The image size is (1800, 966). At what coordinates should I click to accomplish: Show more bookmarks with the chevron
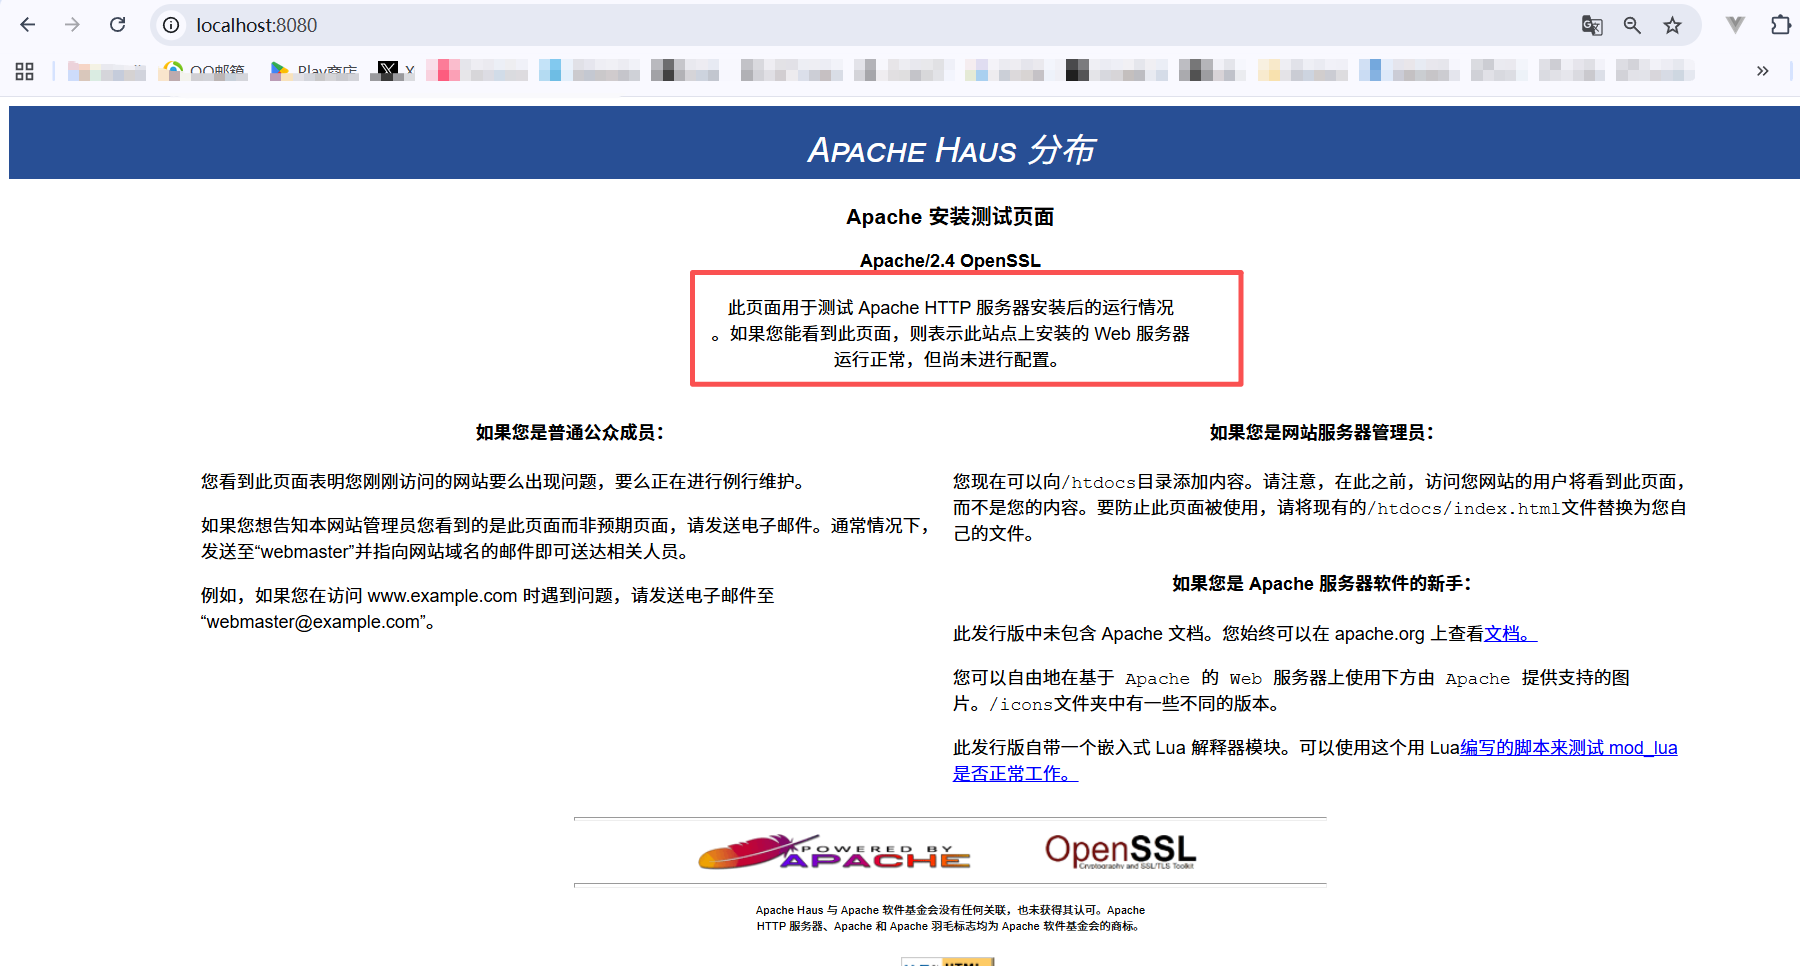[x=1762, y=71]
